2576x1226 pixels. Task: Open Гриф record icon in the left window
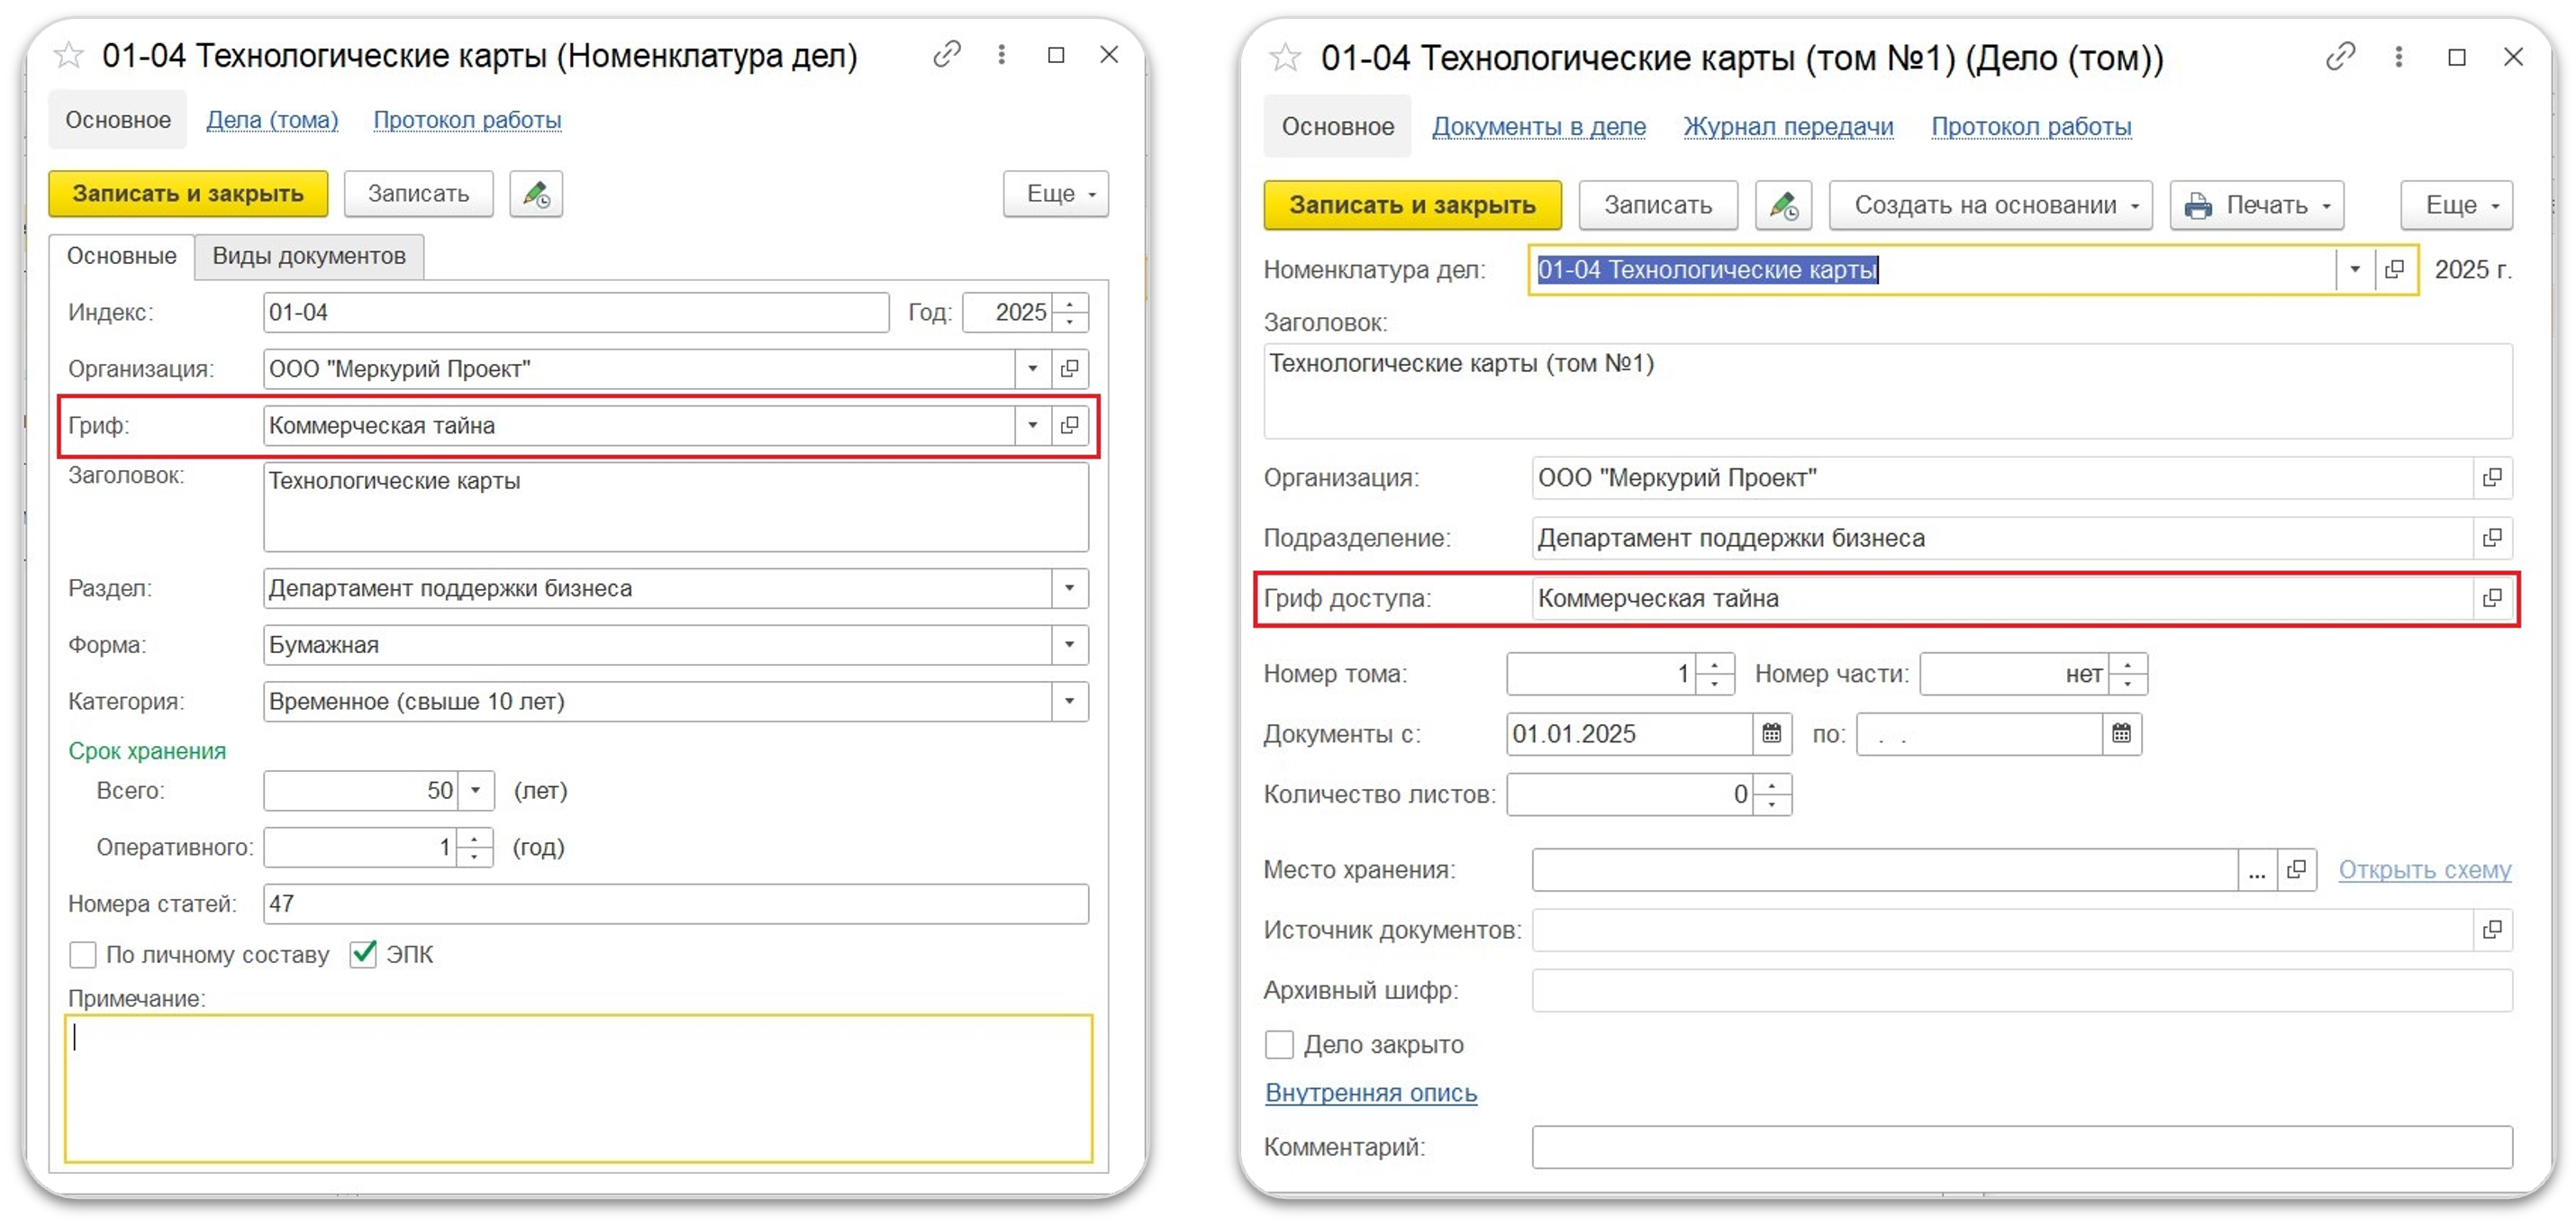click(1069, 426)
